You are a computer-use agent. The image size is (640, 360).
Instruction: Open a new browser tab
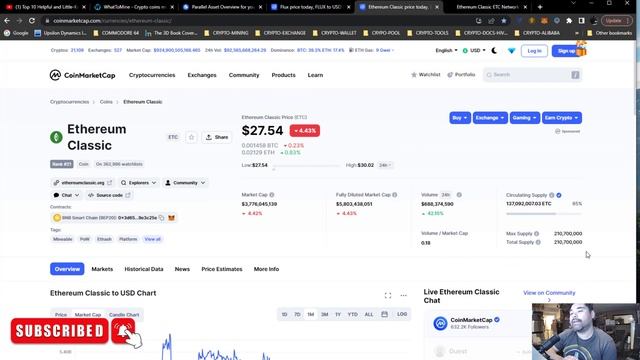coord(540,7)
